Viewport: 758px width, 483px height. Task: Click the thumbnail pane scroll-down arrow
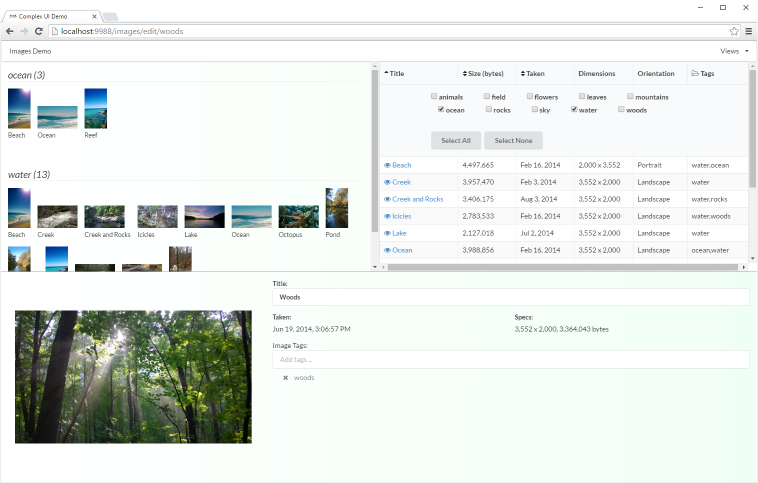(375, 267)
